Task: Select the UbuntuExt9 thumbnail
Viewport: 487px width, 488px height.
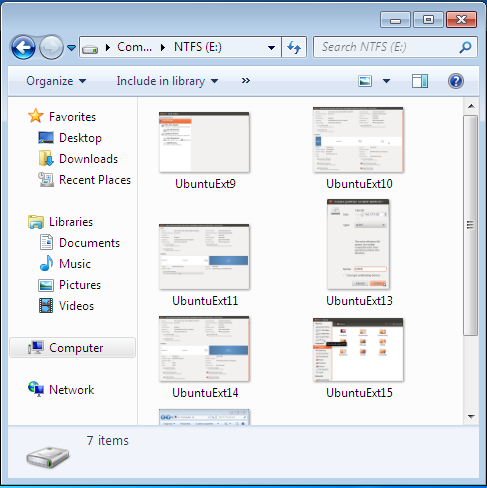Action: tap(204, 142)
